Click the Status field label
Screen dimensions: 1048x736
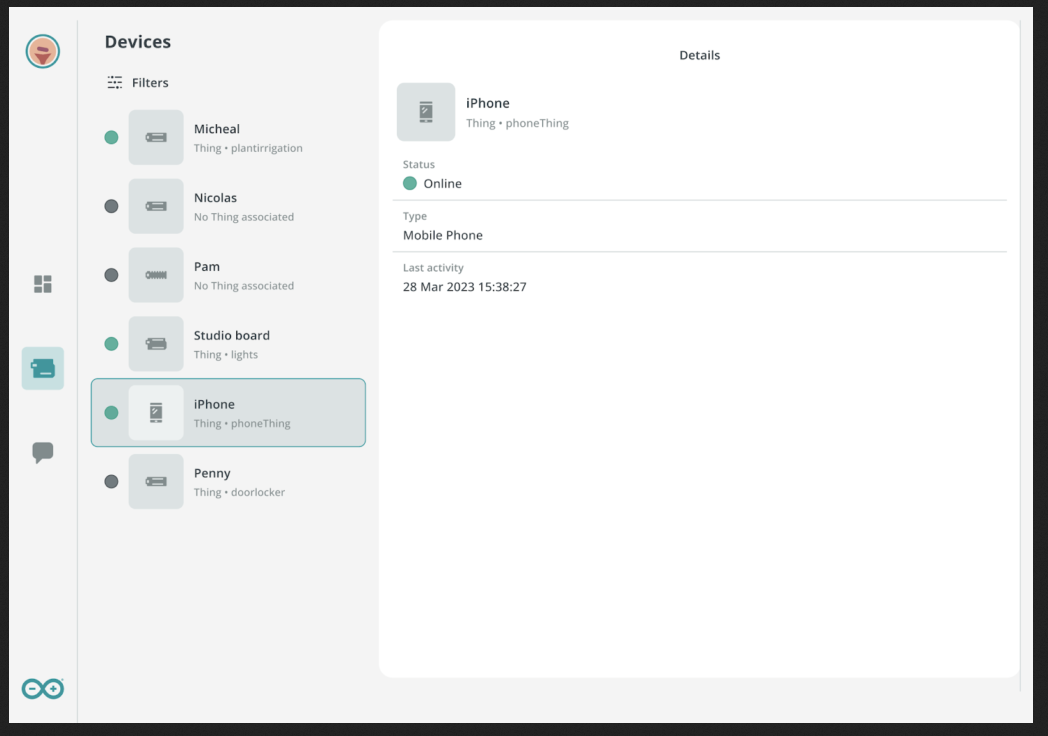coord(418,164)
